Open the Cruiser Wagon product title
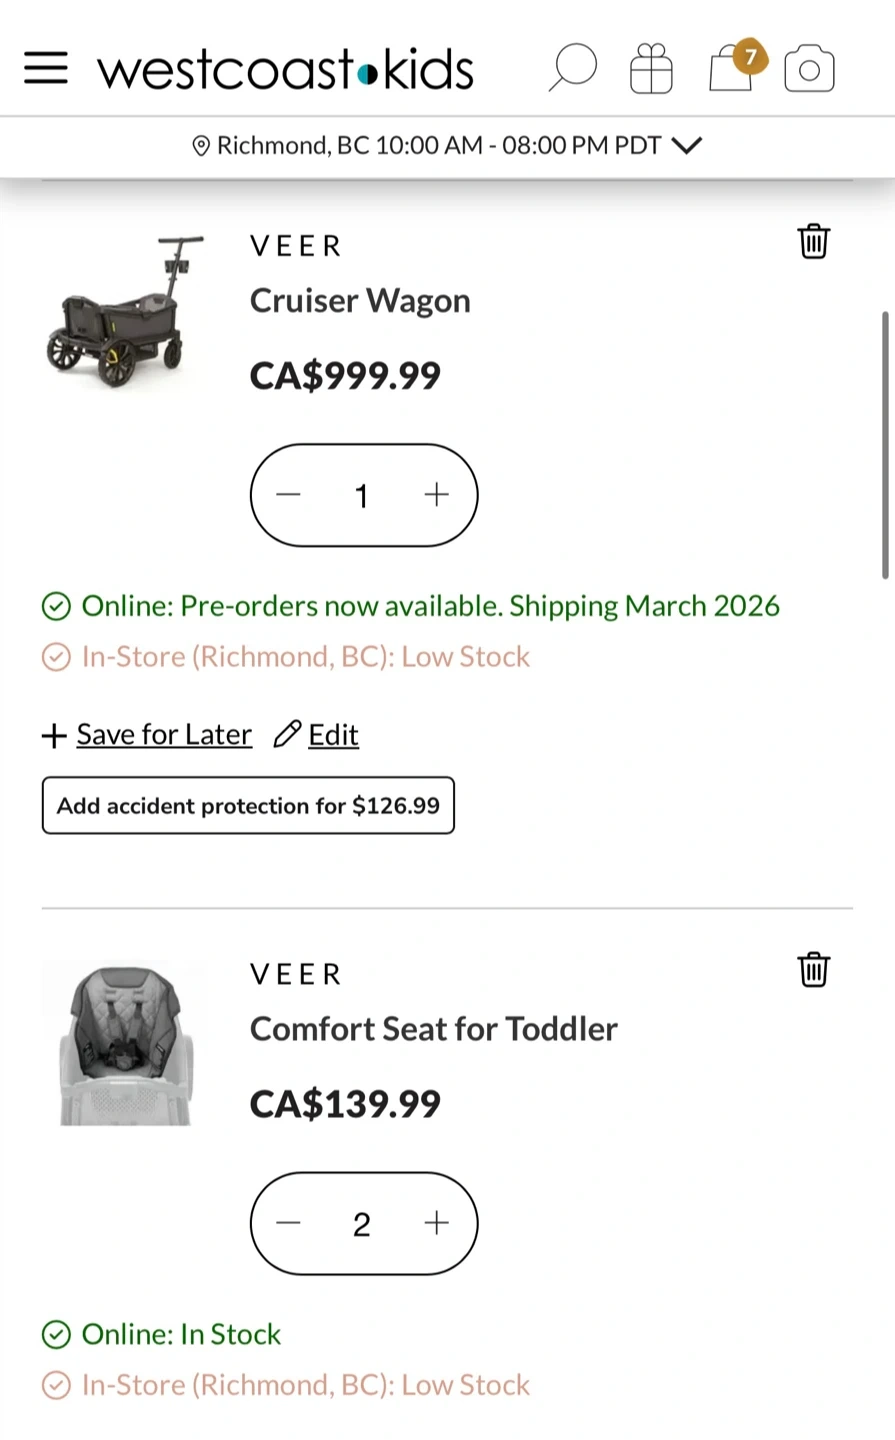The height and width of the screenshot is (1440, 895). [x=360, y=301]
